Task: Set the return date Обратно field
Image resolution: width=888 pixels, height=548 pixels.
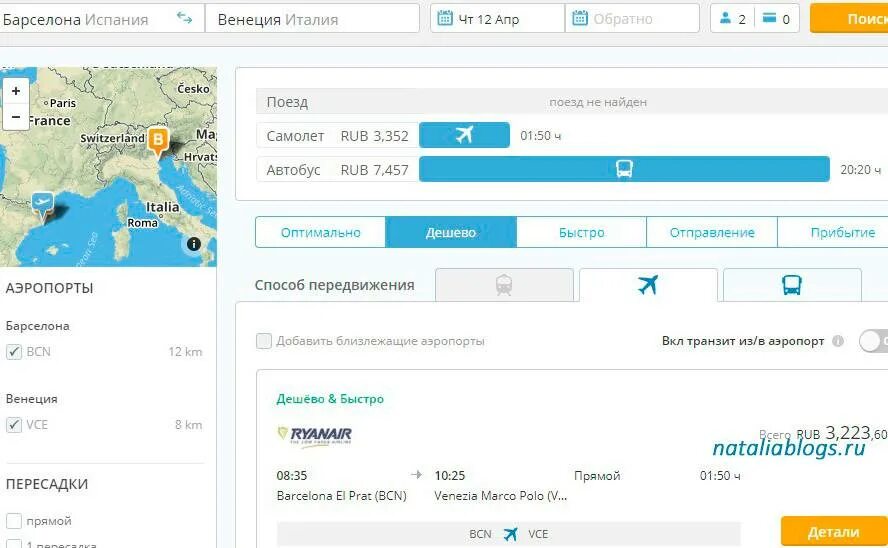Action: (x=632, y=19)
